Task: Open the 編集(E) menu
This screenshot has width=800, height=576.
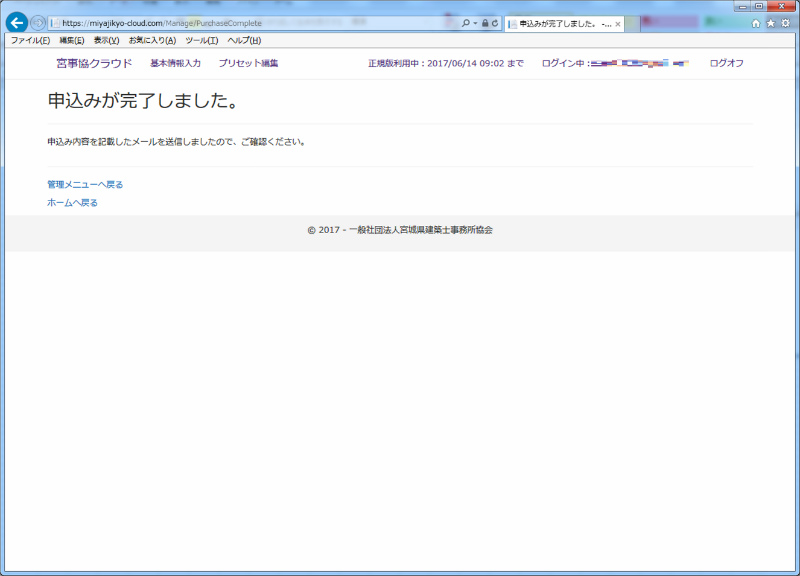Action: pos(71,40)
